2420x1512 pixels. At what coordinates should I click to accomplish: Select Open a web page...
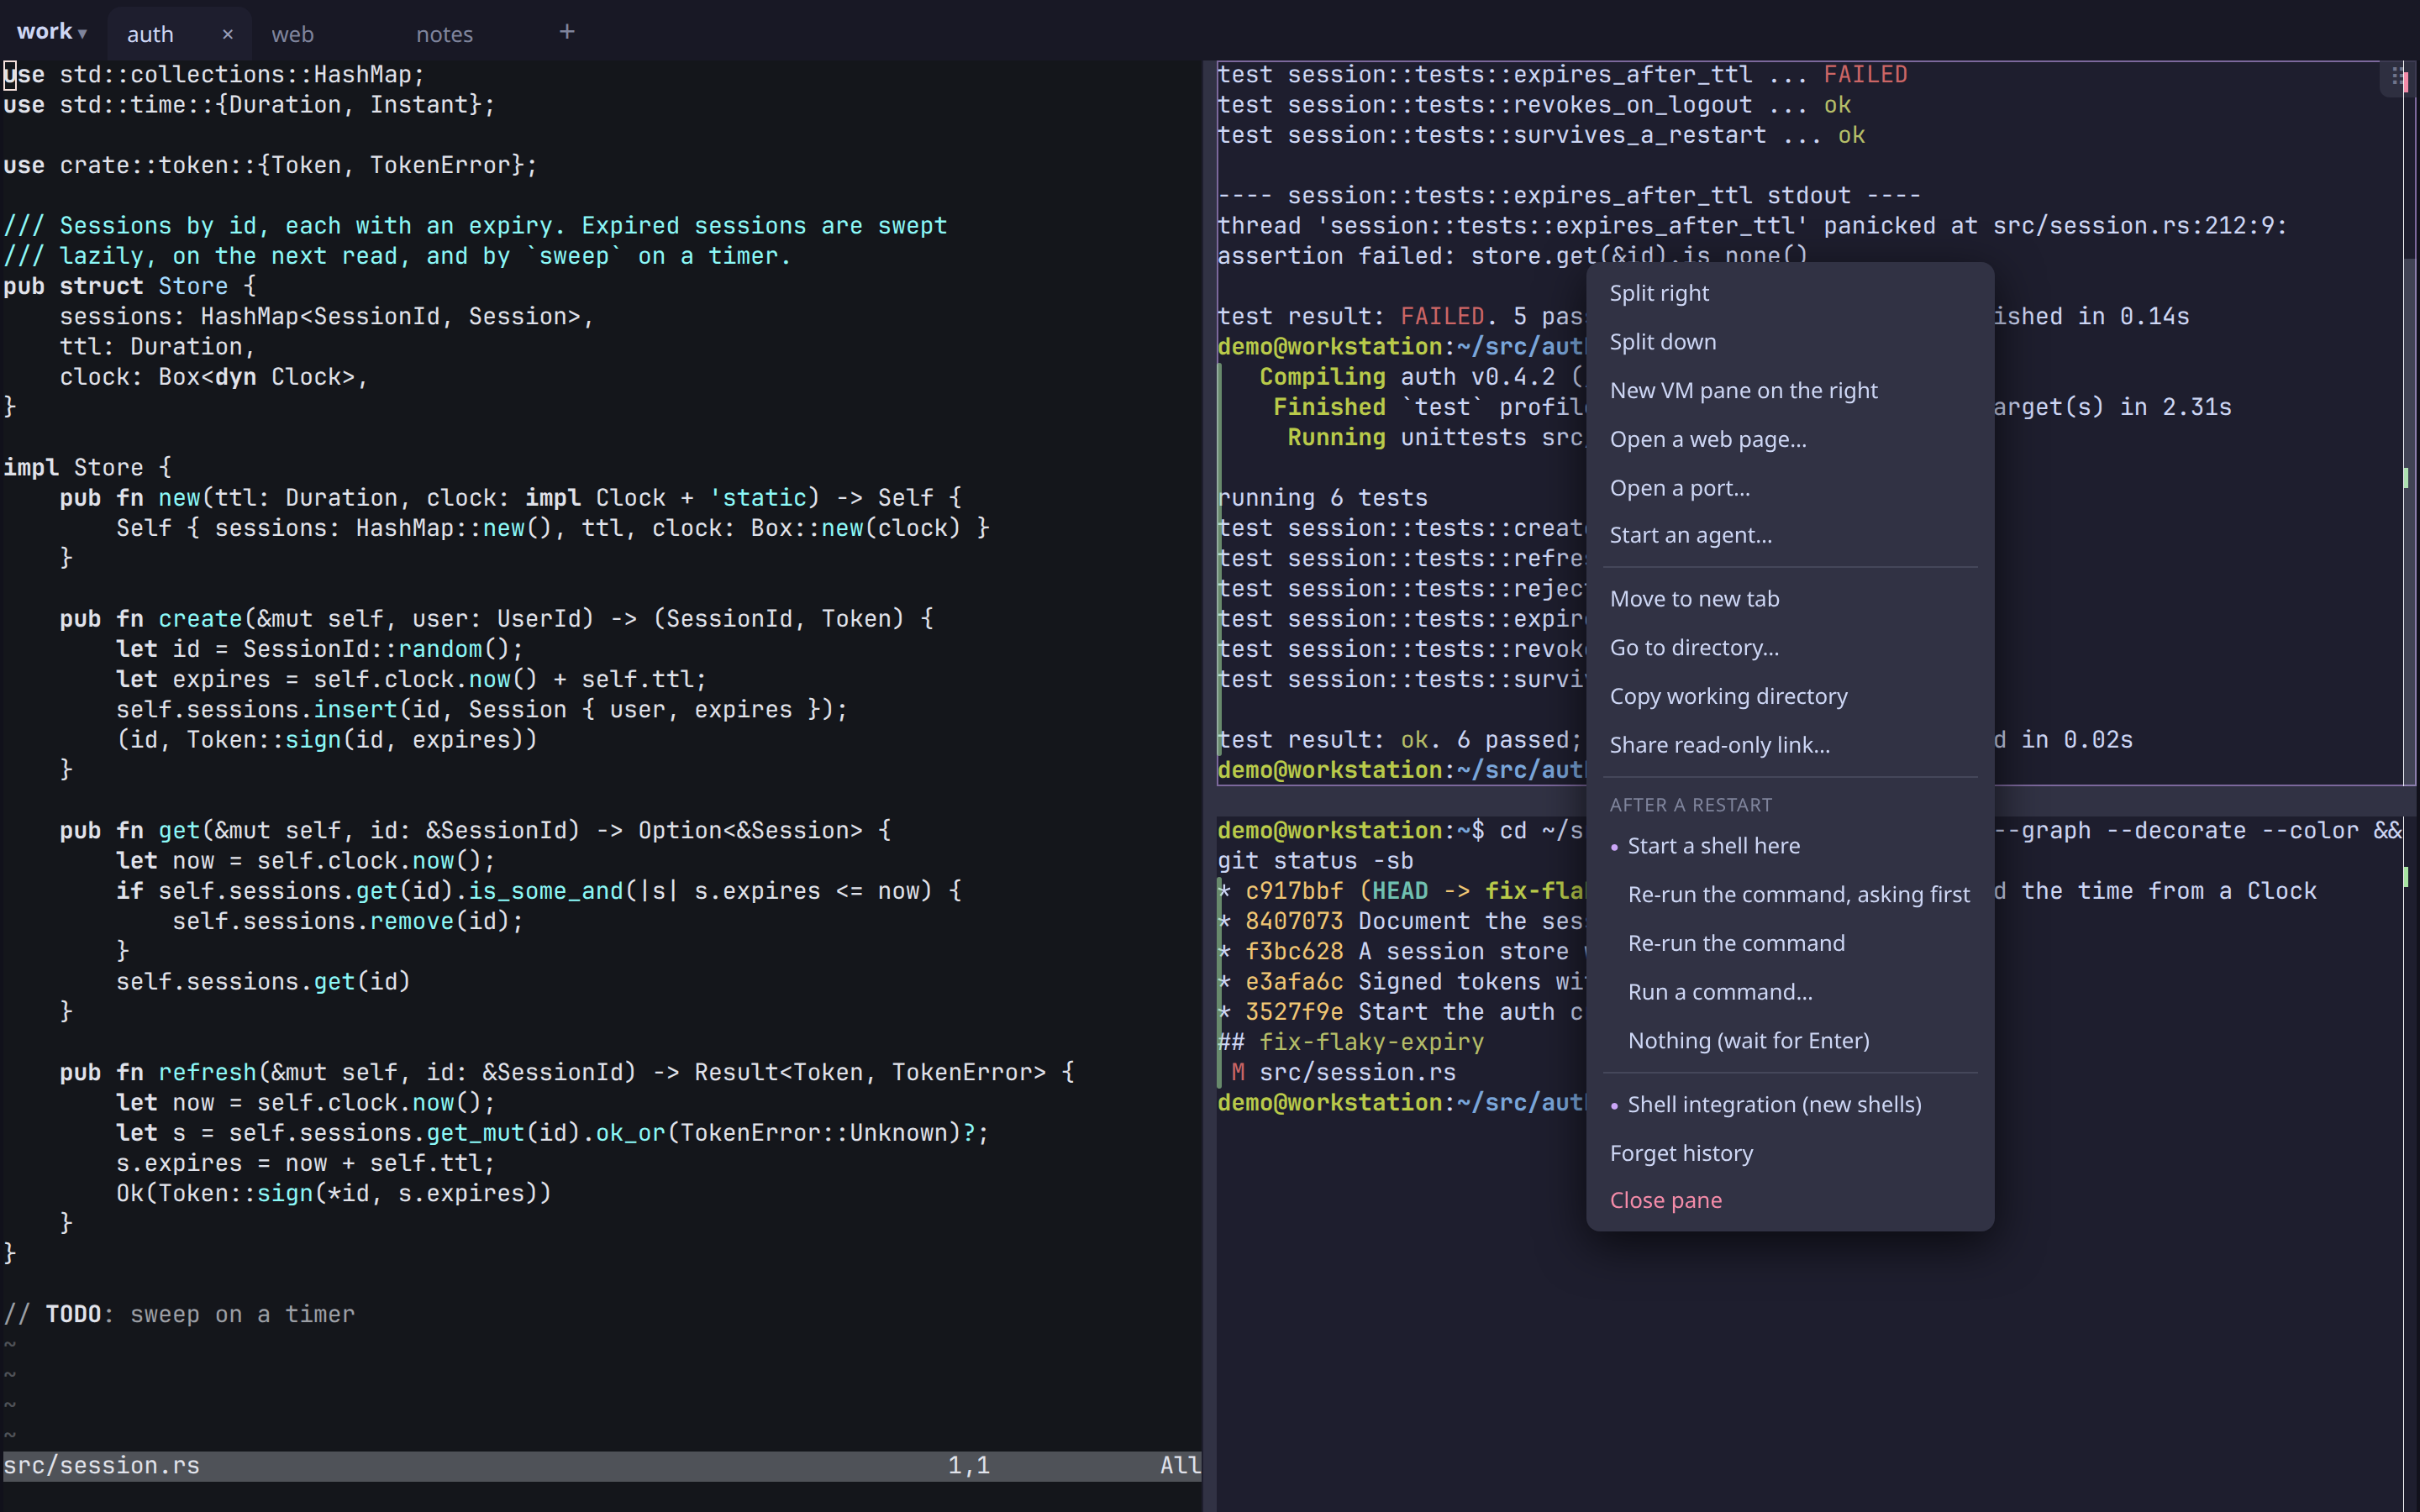1790,439
